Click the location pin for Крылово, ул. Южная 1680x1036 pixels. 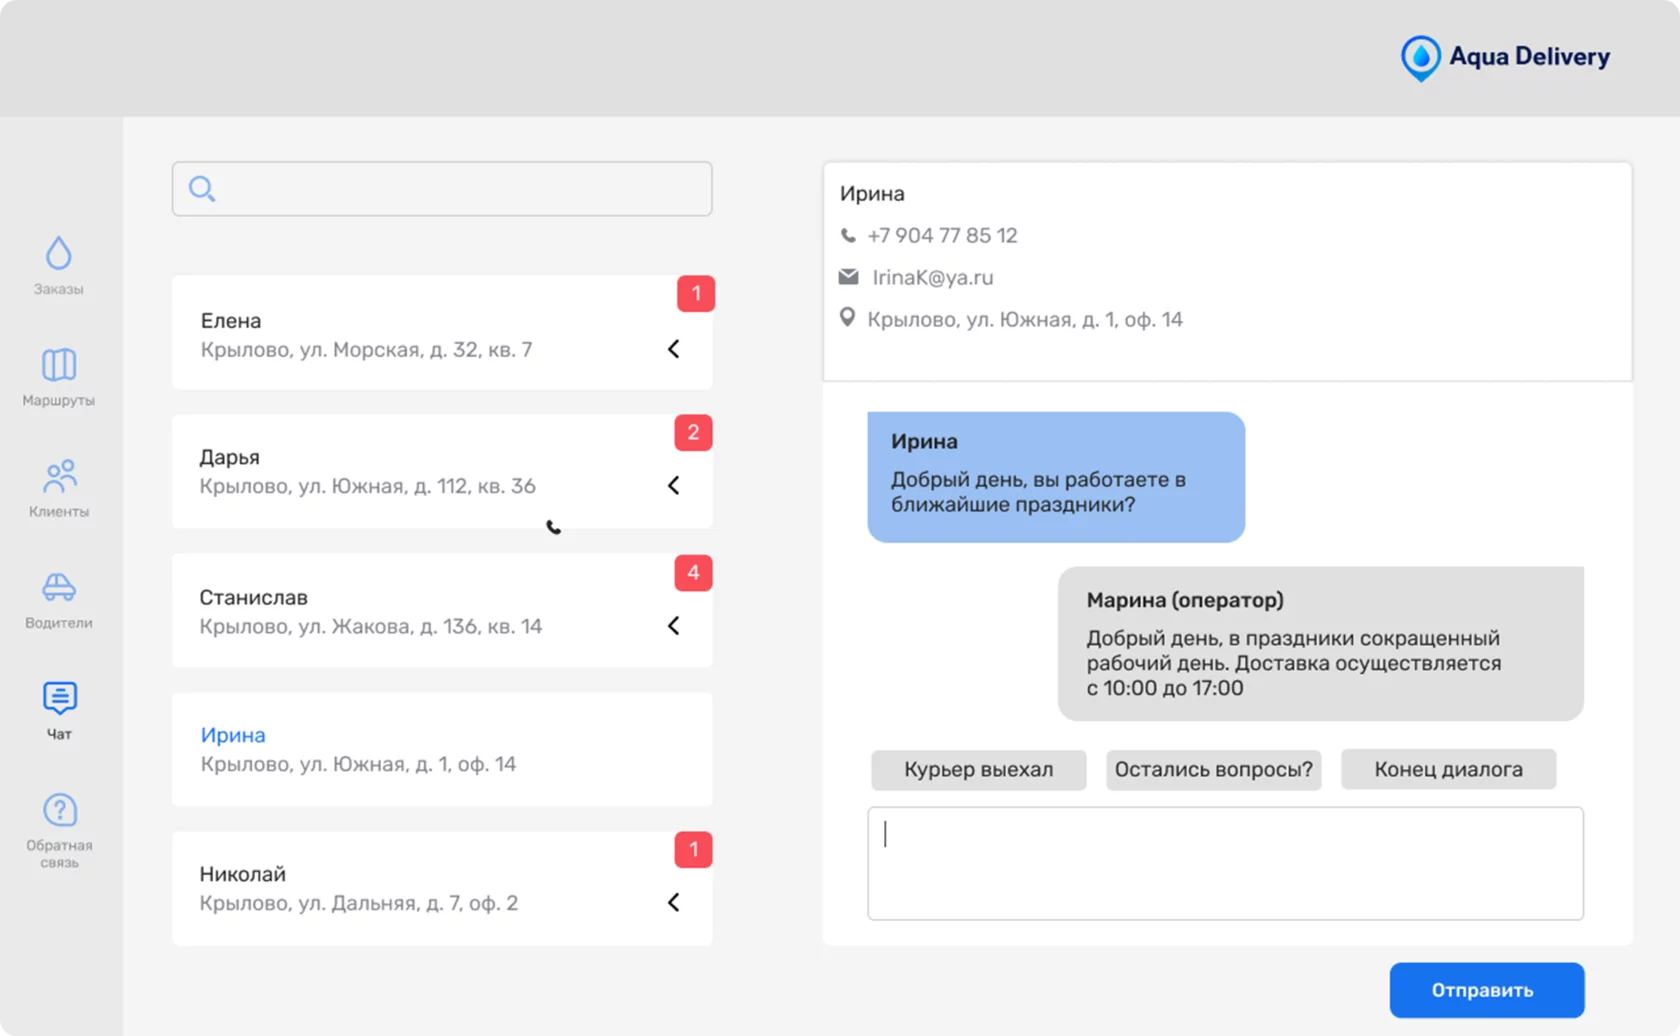[847, 318]
